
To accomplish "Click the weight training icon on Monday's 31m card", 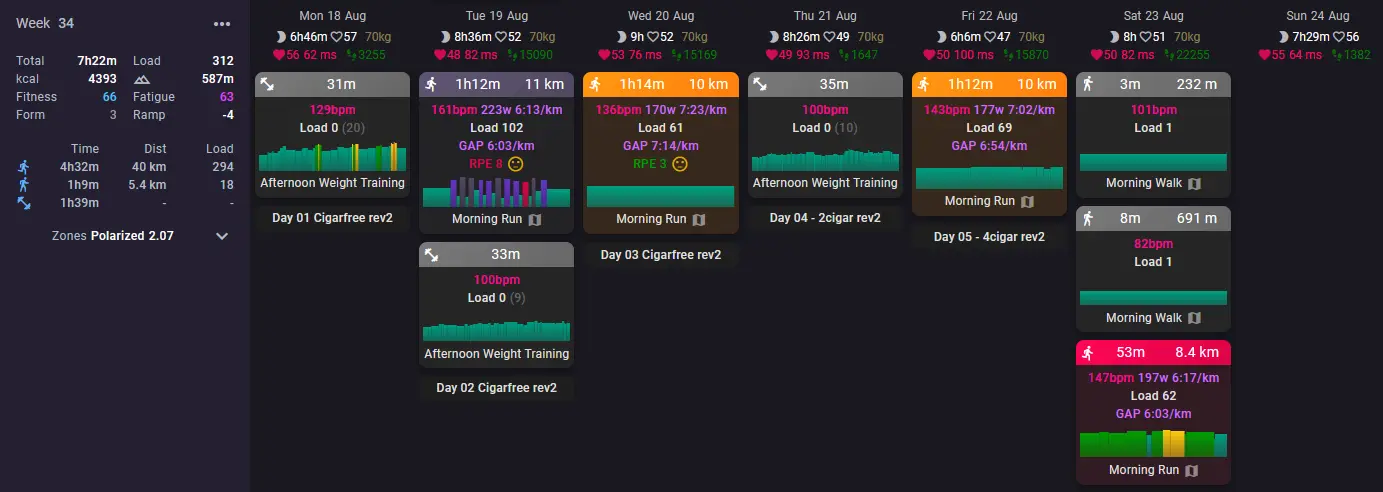I will point(268,85).
